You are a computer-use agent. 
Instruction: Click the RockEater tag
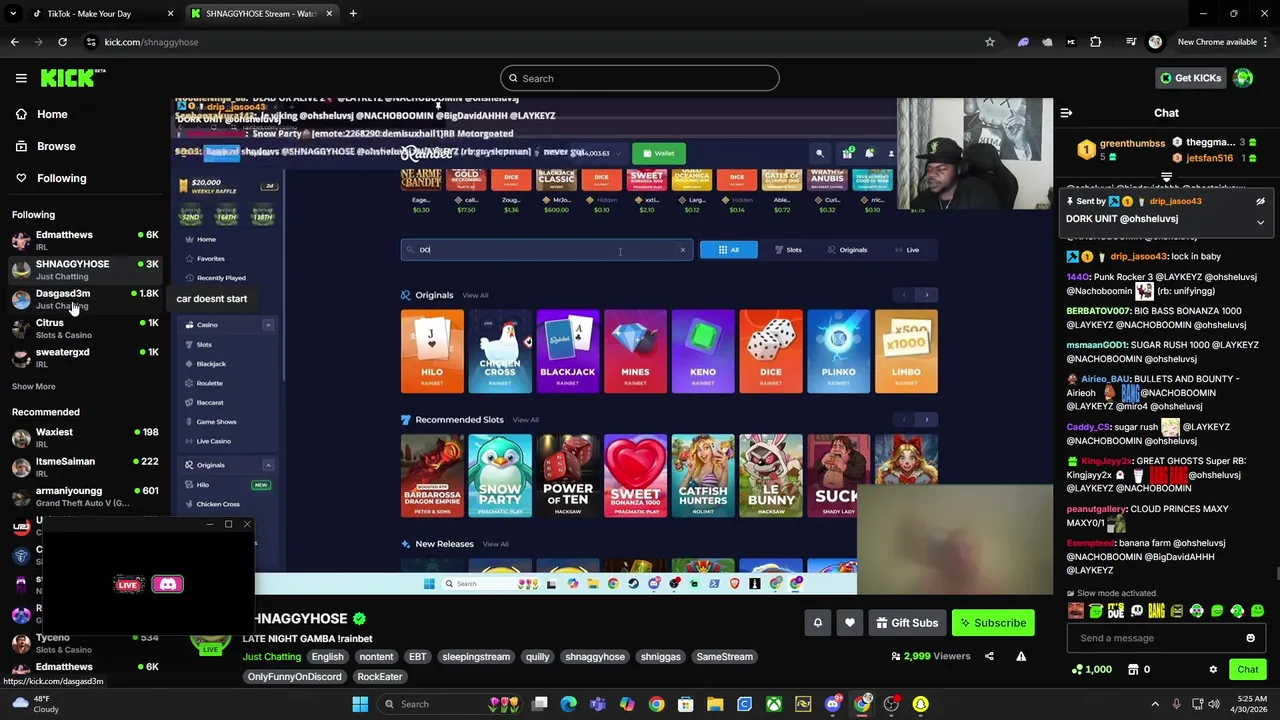pyautogui.click(x=379, y=677)
